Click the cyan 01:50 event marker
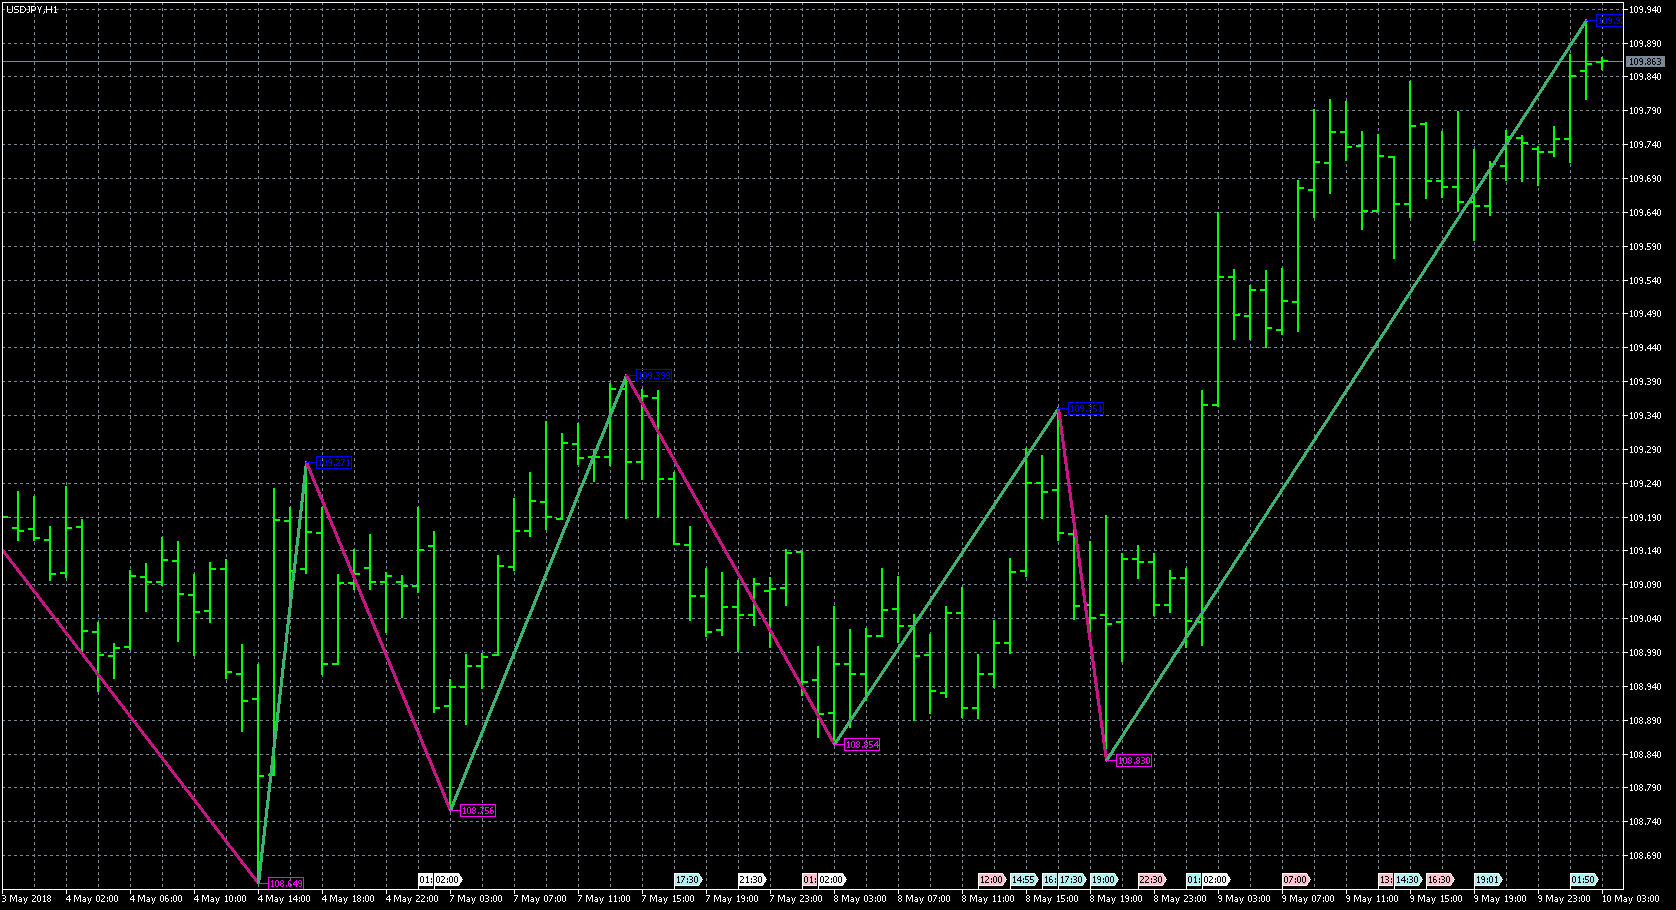Viewport: 1676px width, 910px height. [1583, 880]
